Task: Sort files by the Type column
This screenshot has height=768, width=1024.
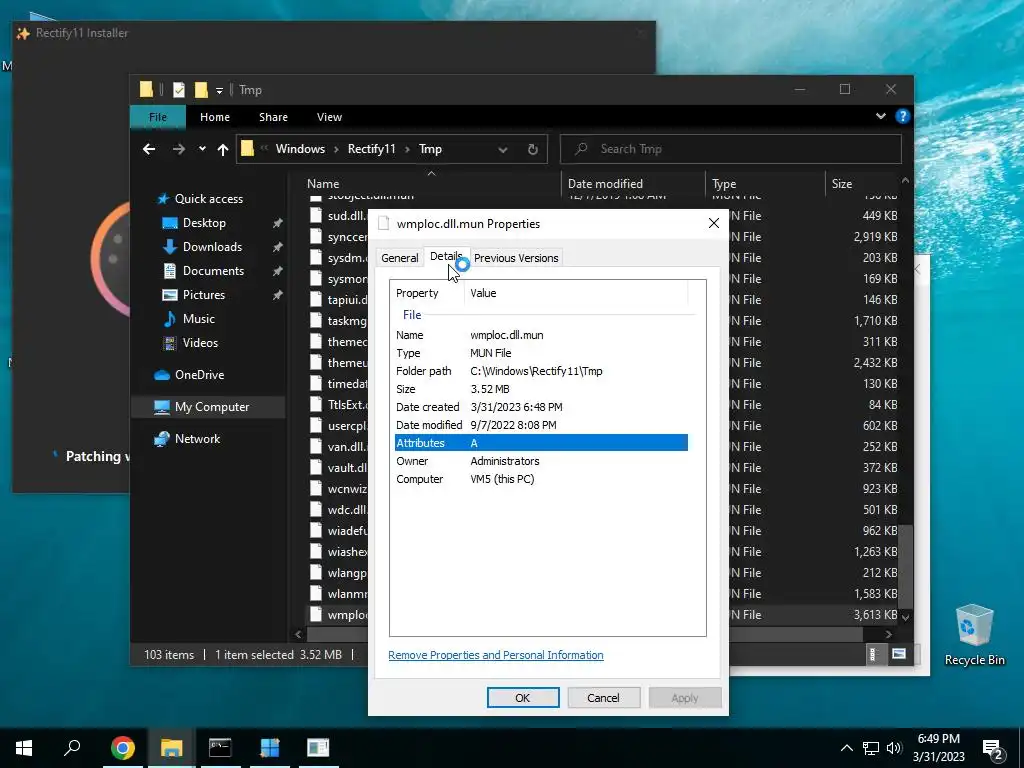Action: 765,184
